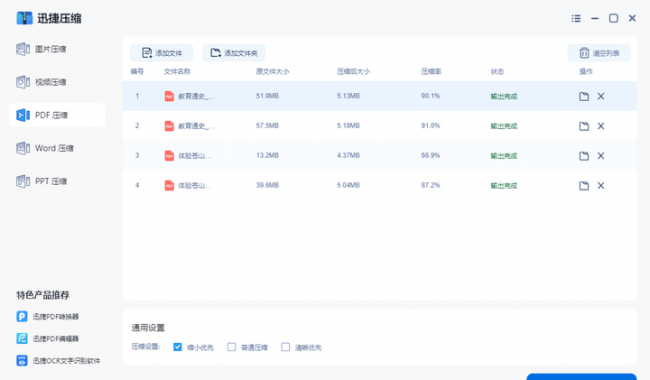The height and width of the screenshot is (380, 650).
Task: Click the 13.2MB original size cell
Action: click(267, 155)
